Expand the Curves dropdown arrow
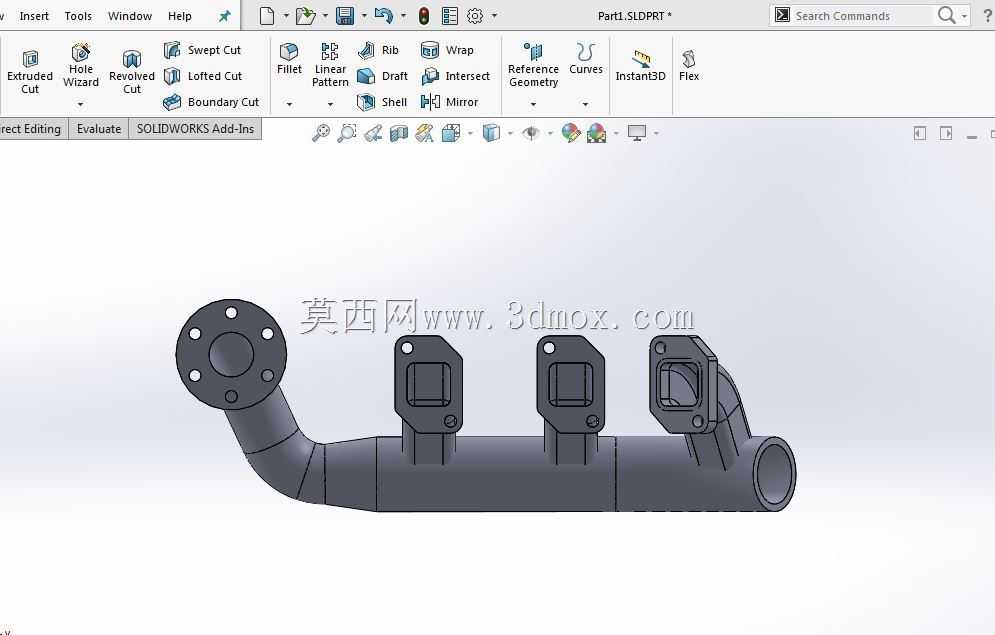 [585, 104]
